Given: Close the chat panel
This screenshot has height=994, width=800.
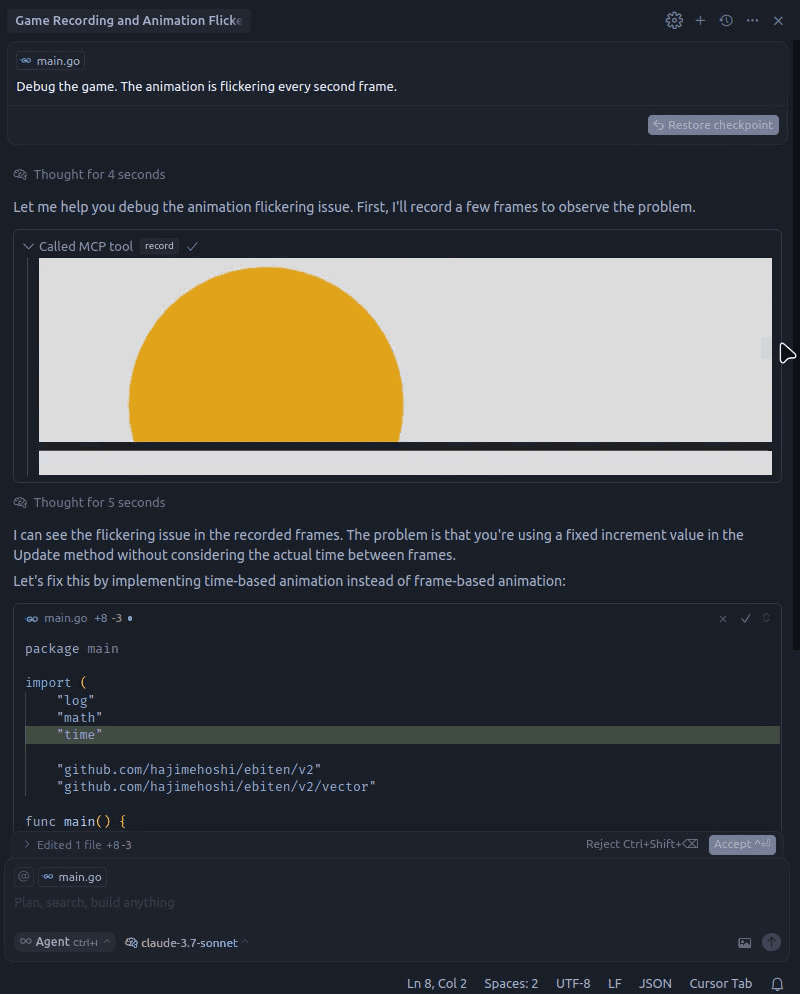Looking at the screenshot, I should [x=778, y=20].
